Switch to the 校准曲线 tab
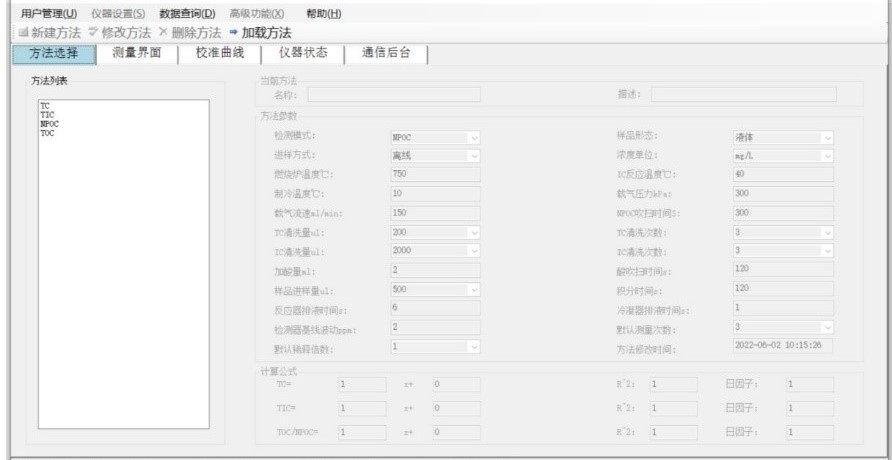The width and height of the screenshot is (892, 460). pos(219,54)
